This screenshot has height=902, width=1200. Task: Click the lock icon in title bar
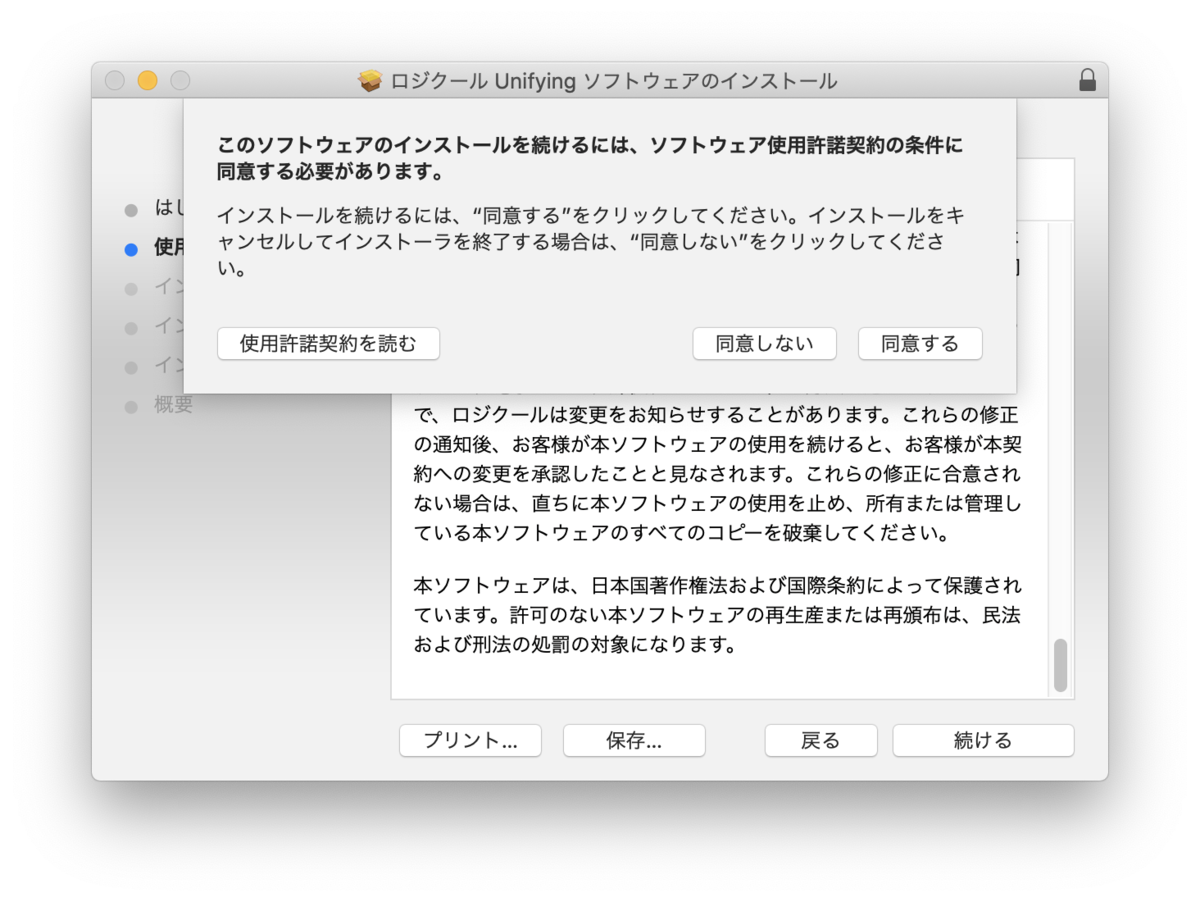[x=1087, y=81]
